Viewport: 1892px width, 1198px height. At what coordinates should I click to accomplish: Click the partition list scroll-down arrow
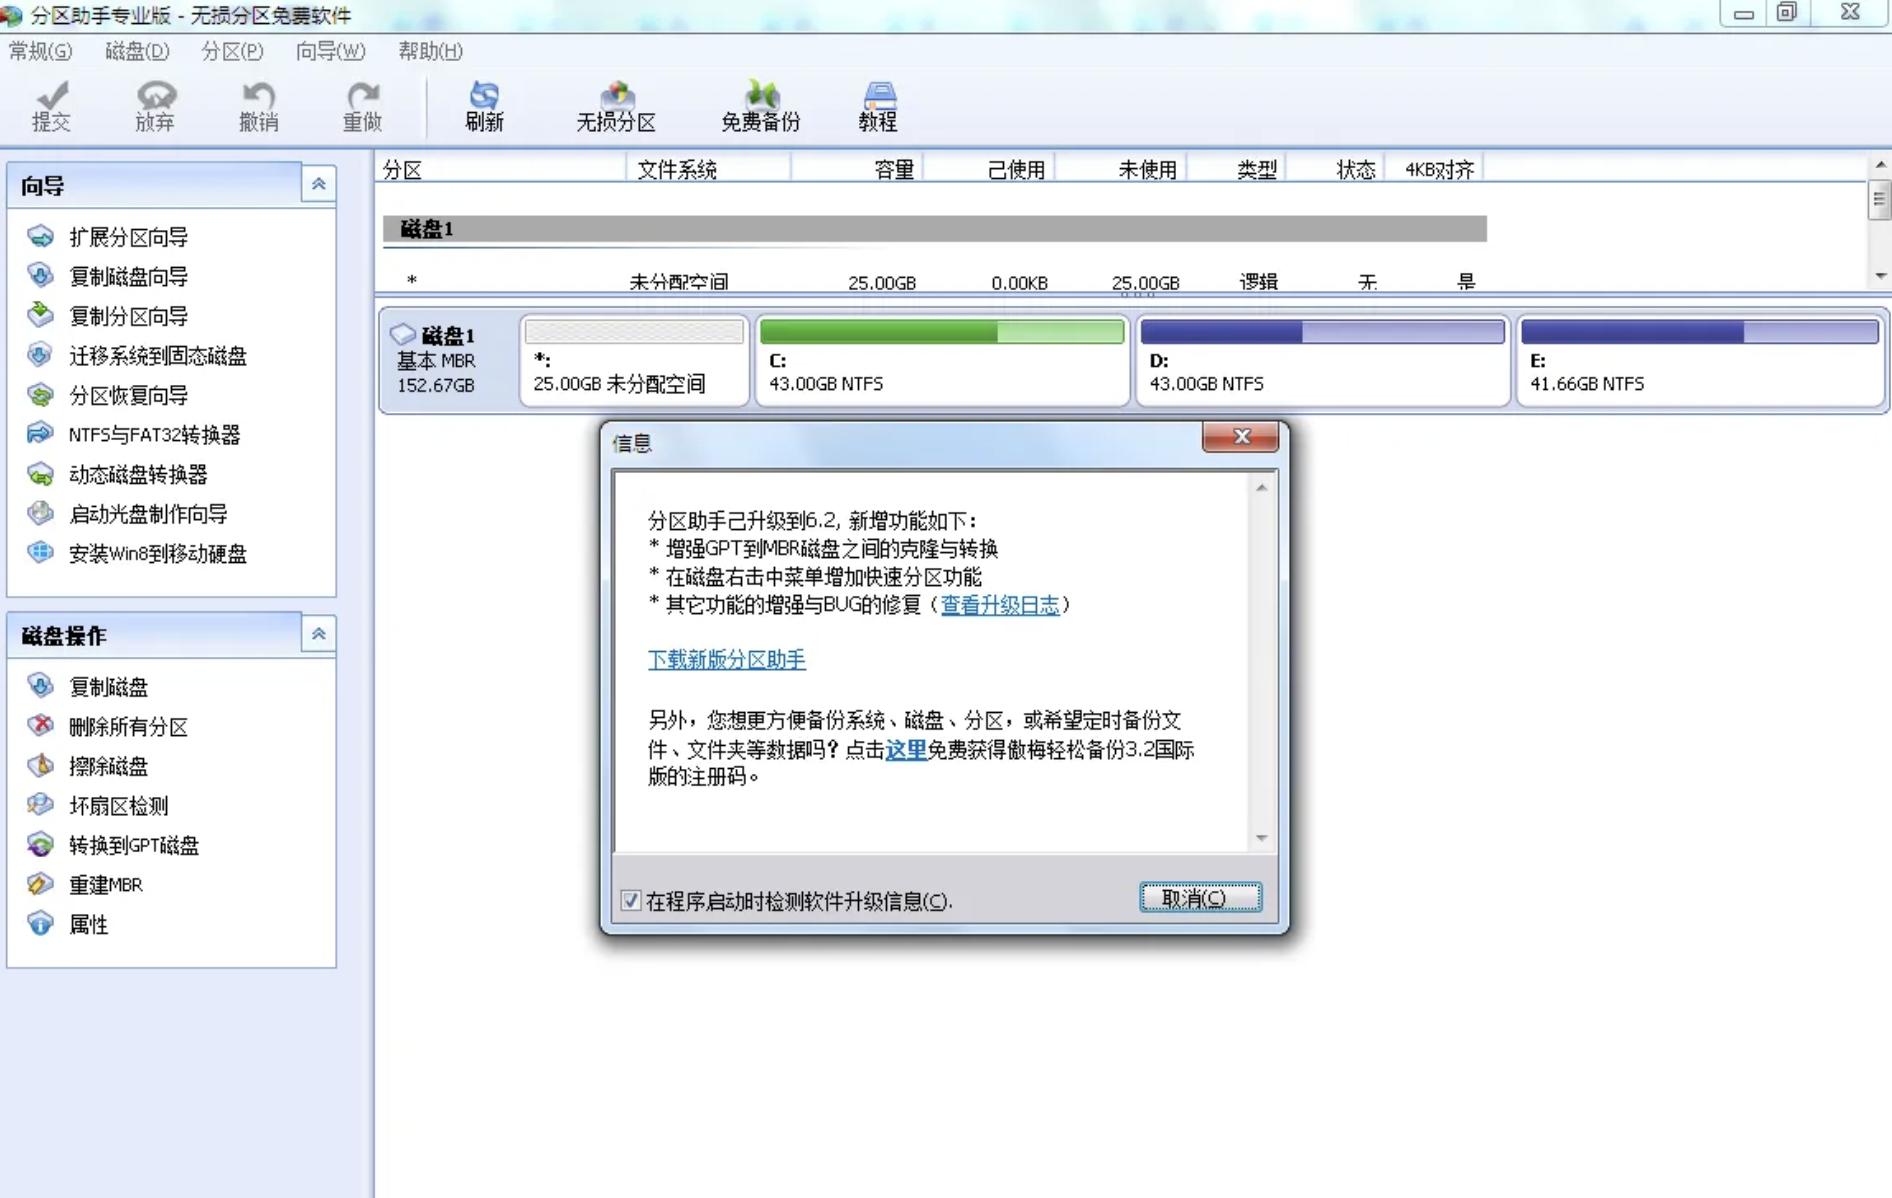(1880, 276)
